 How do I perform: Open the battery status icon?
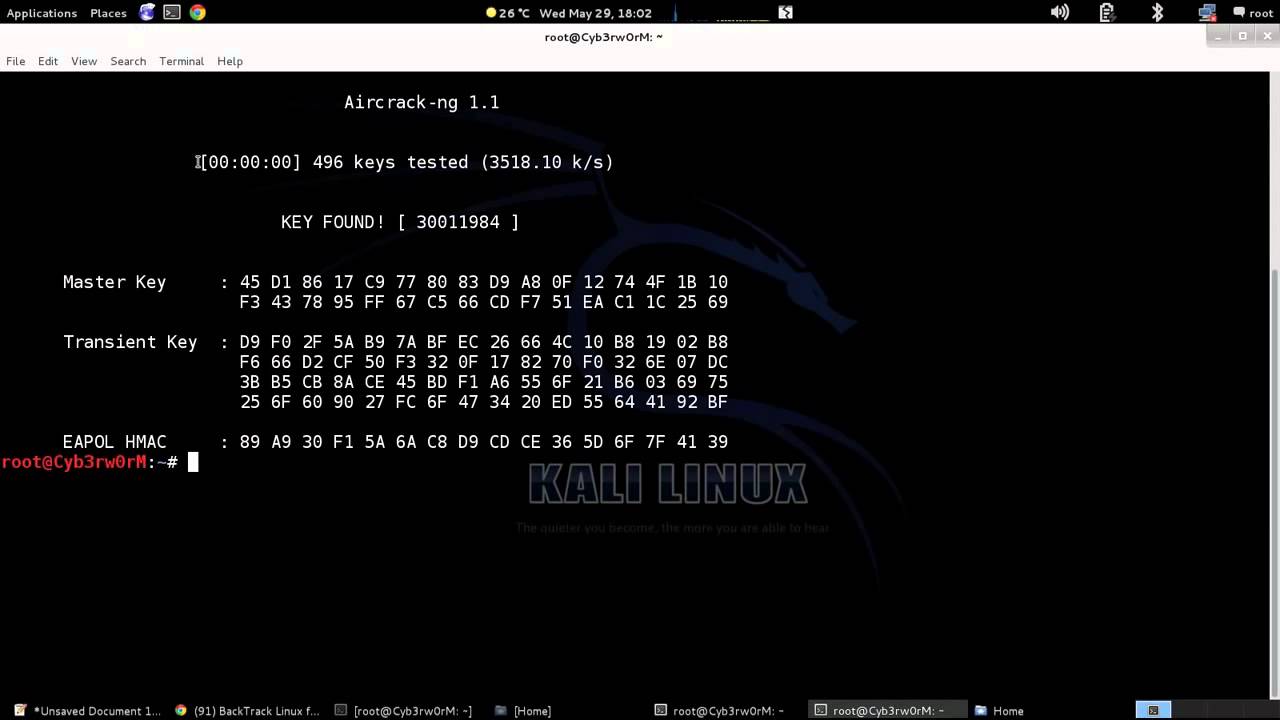1107,13
